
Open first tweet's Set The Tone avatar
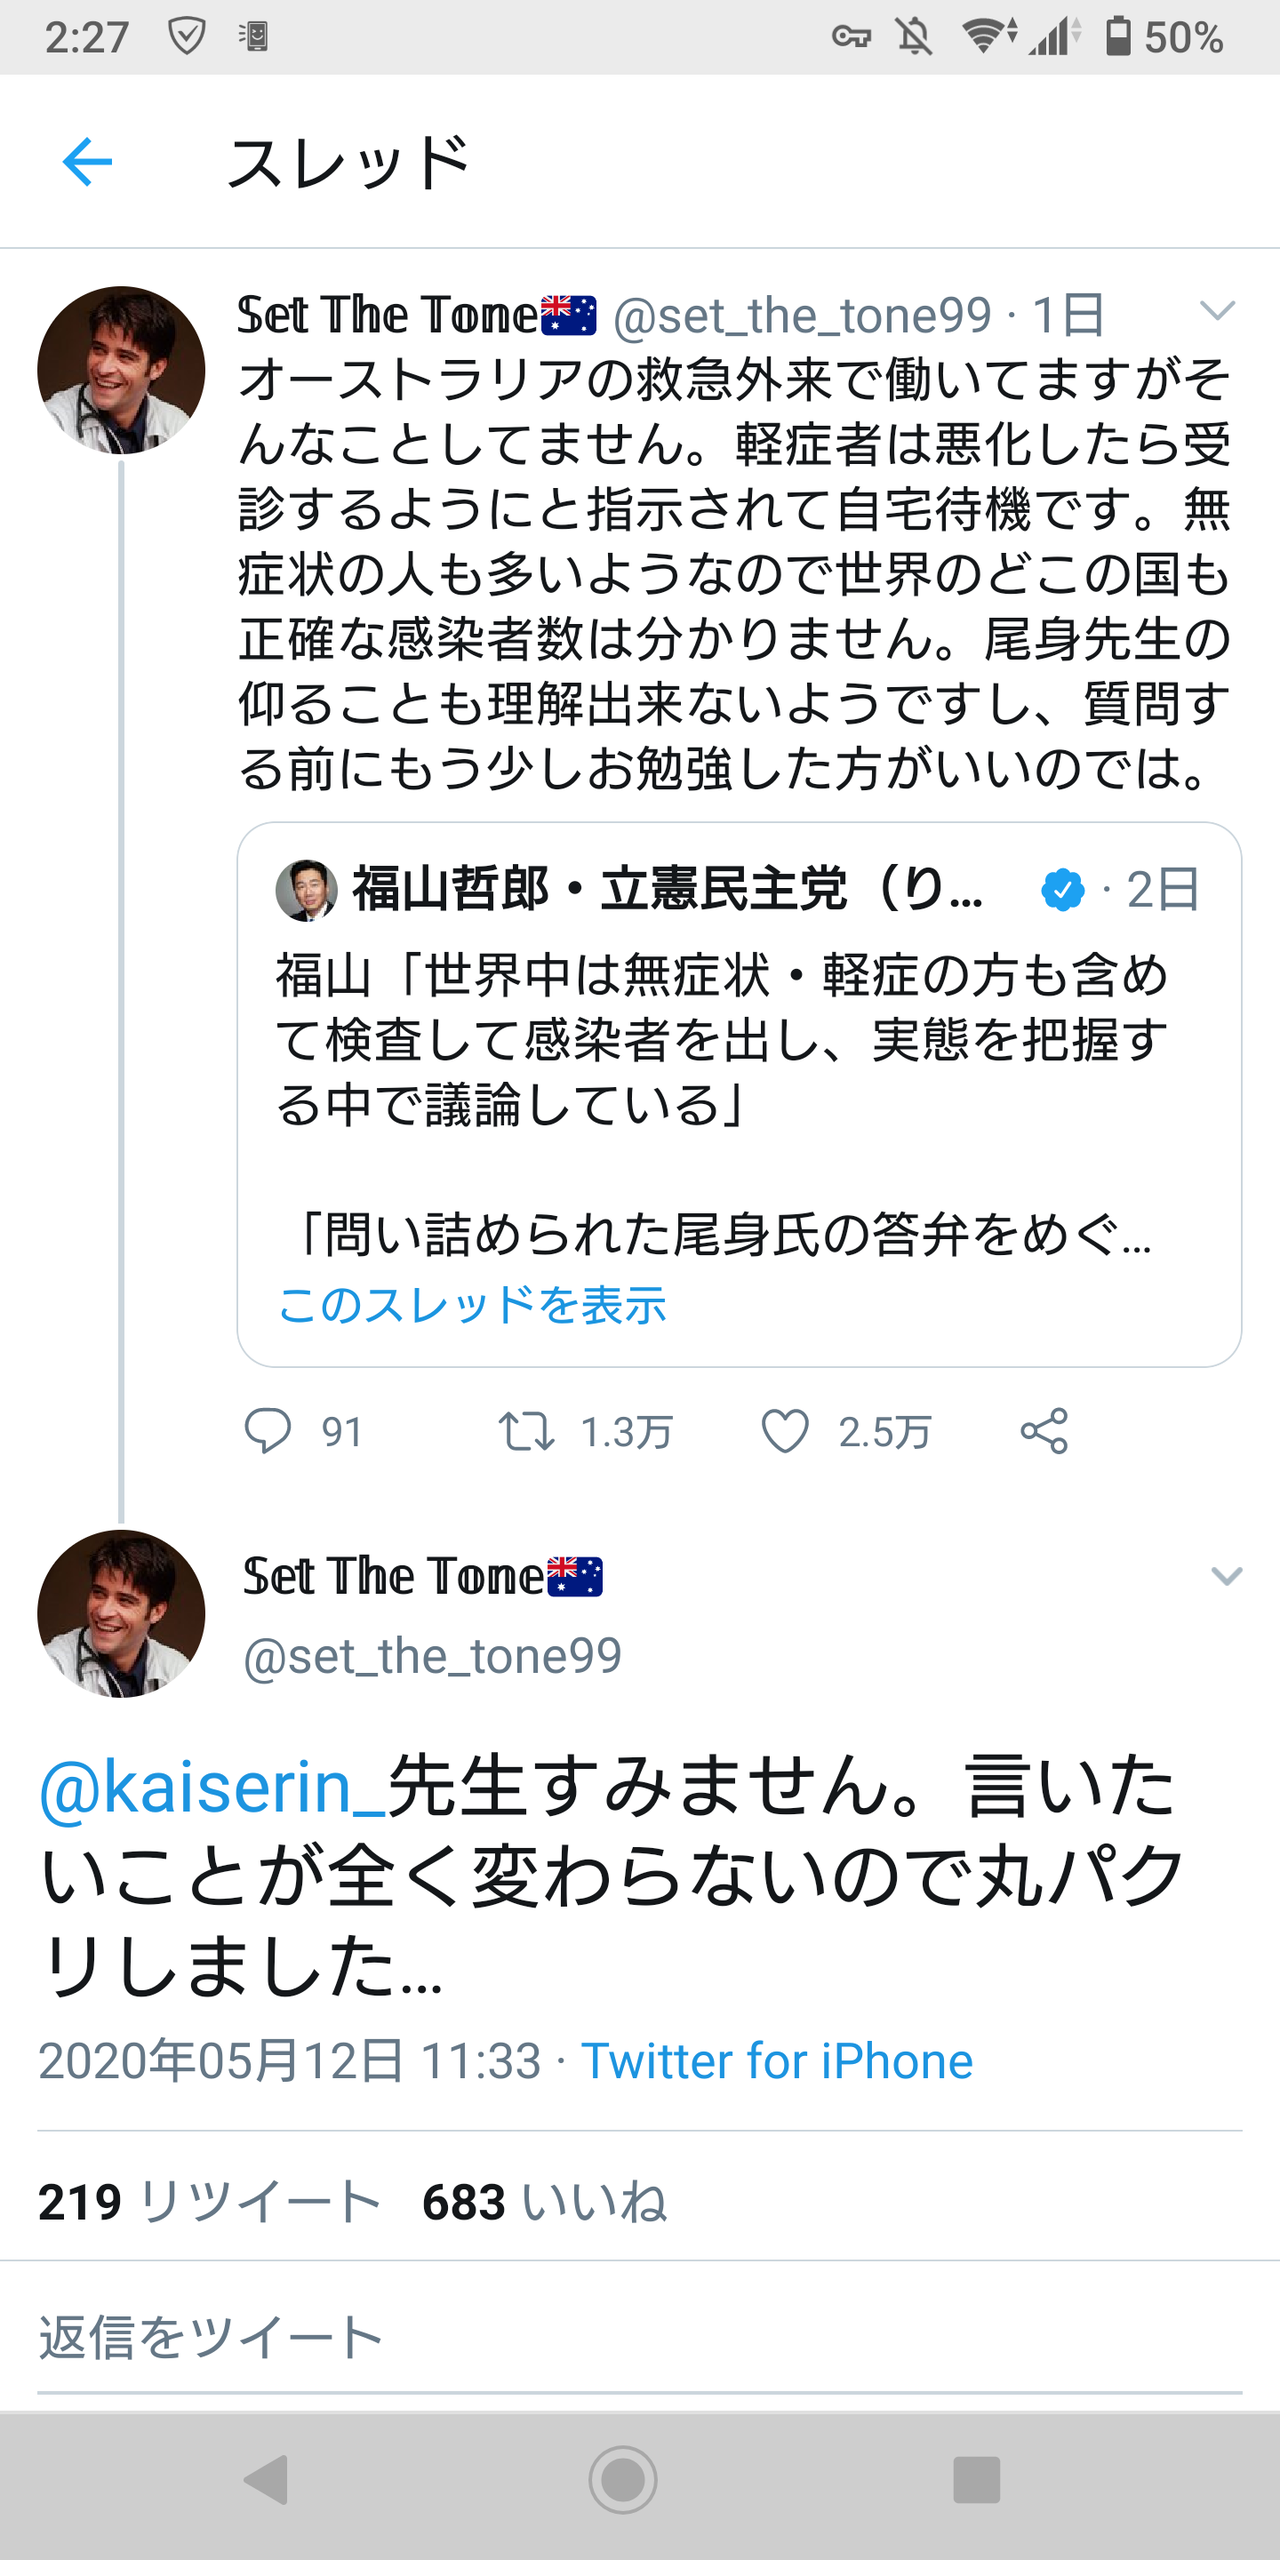tap(121, 370)
